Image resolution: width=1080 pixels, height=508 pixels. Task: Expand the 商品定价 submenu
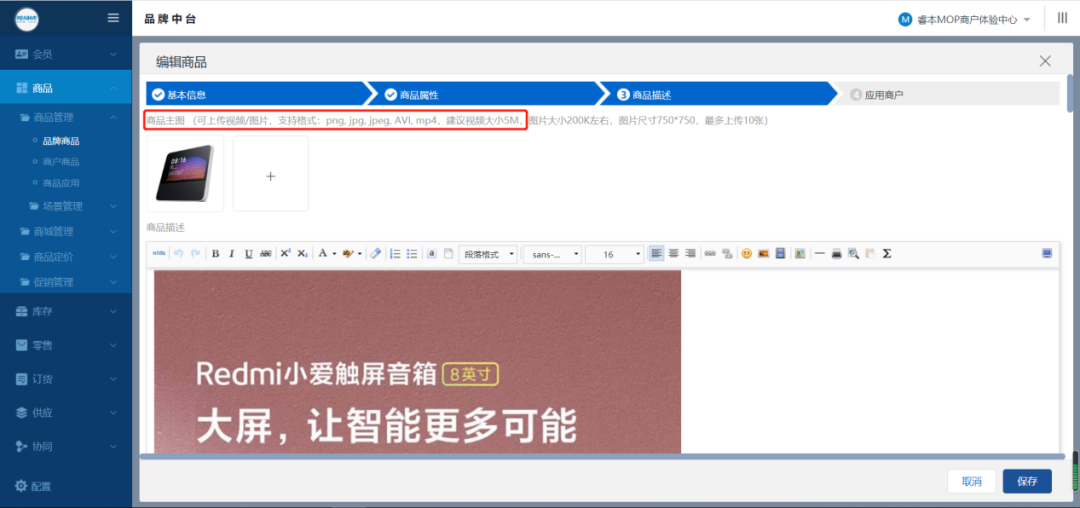click(65, 257)
